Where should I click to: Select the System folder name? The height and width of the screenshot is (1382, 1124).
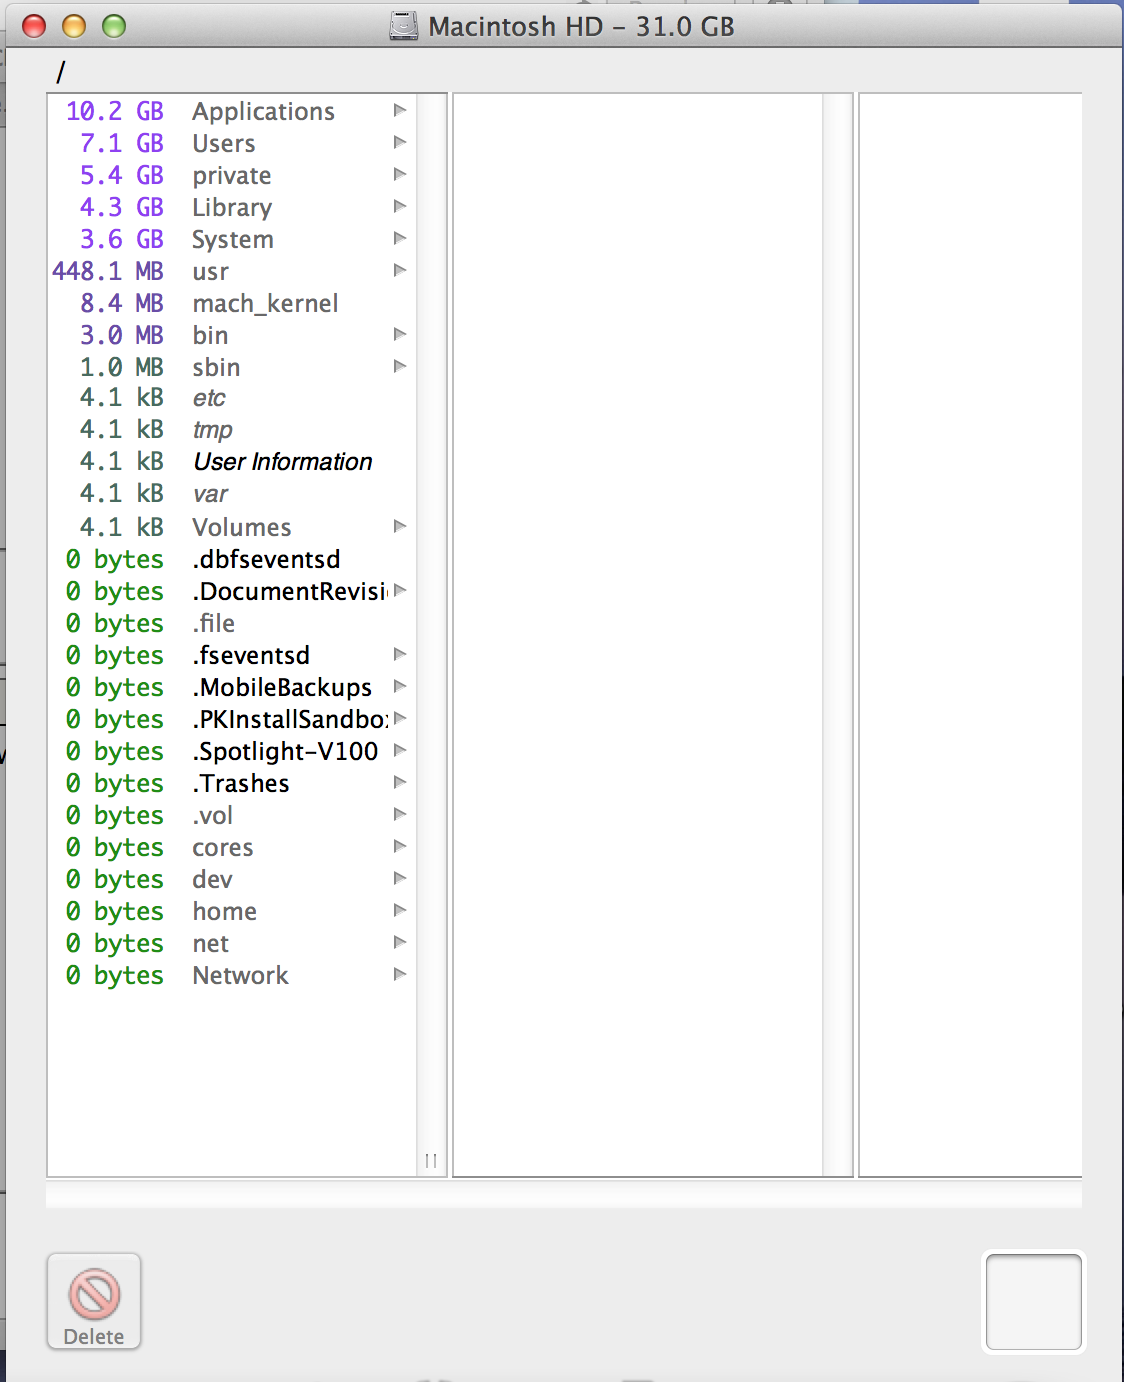point(233,240)
